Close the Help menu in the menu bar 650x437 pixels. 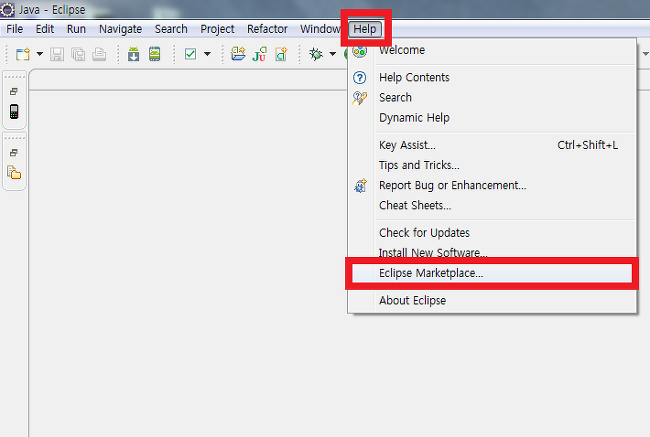click(x=365, y=29)
